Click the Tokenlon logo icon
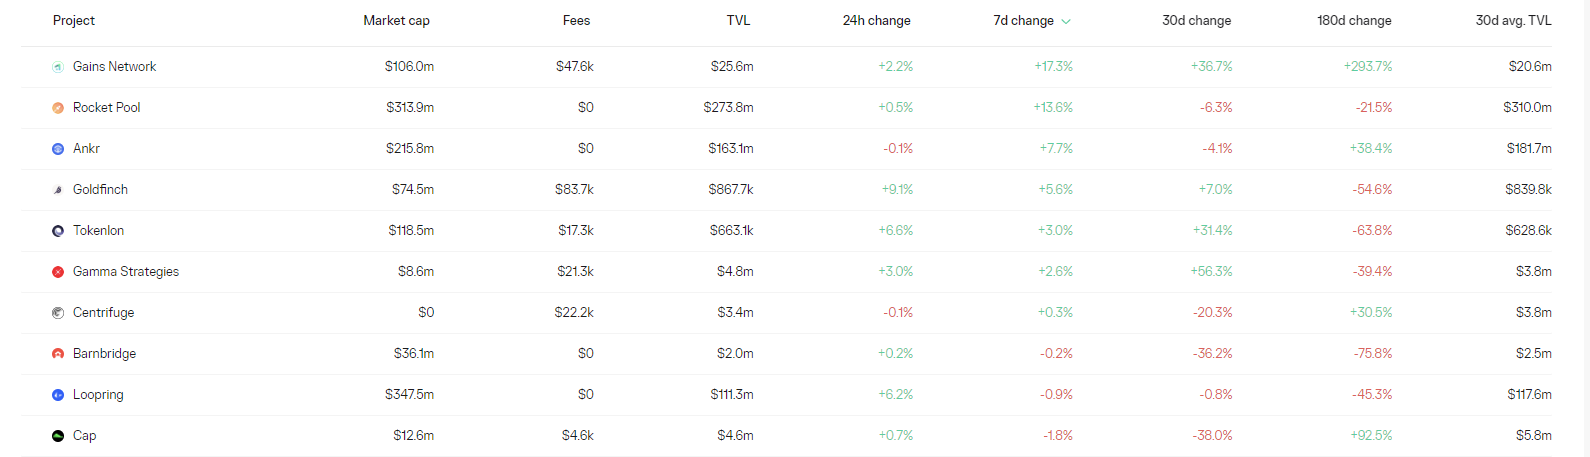Screen dimensions: 1590x457 pyautogui.click(x=58, y=231)
